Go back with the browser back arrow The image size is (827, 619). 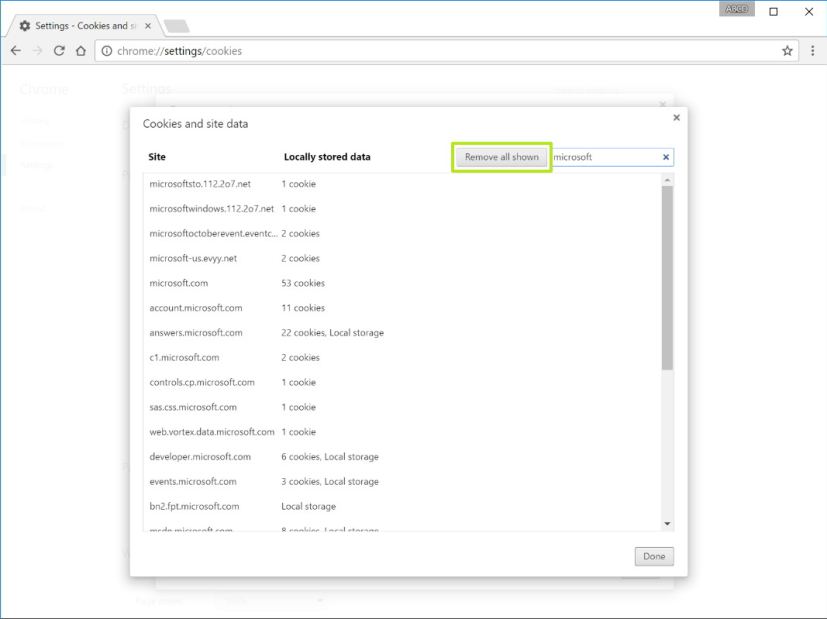16,51
